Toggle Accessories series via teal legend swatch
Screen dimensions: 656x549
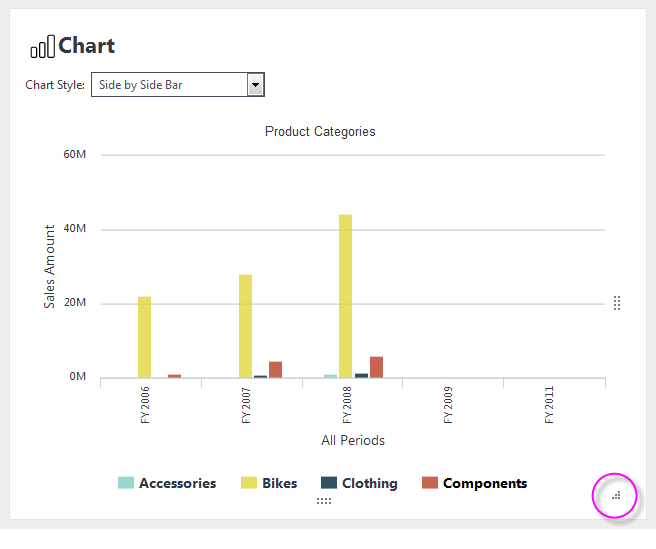(x=126, y=483)
